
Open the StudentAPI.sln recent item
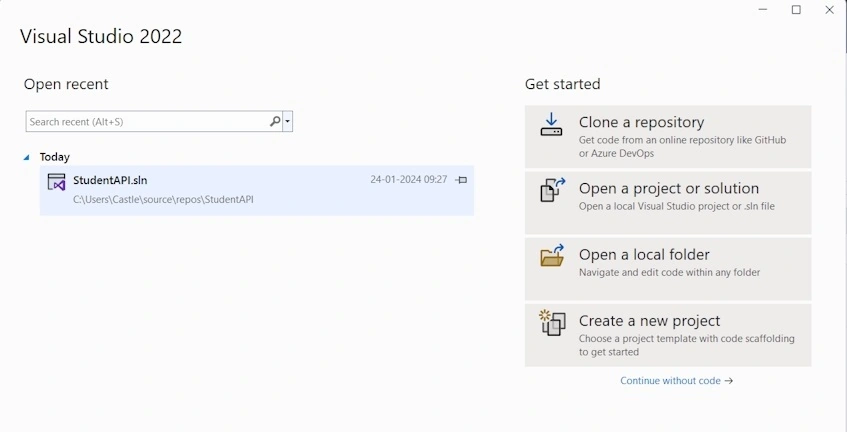(x=257, y=190)
